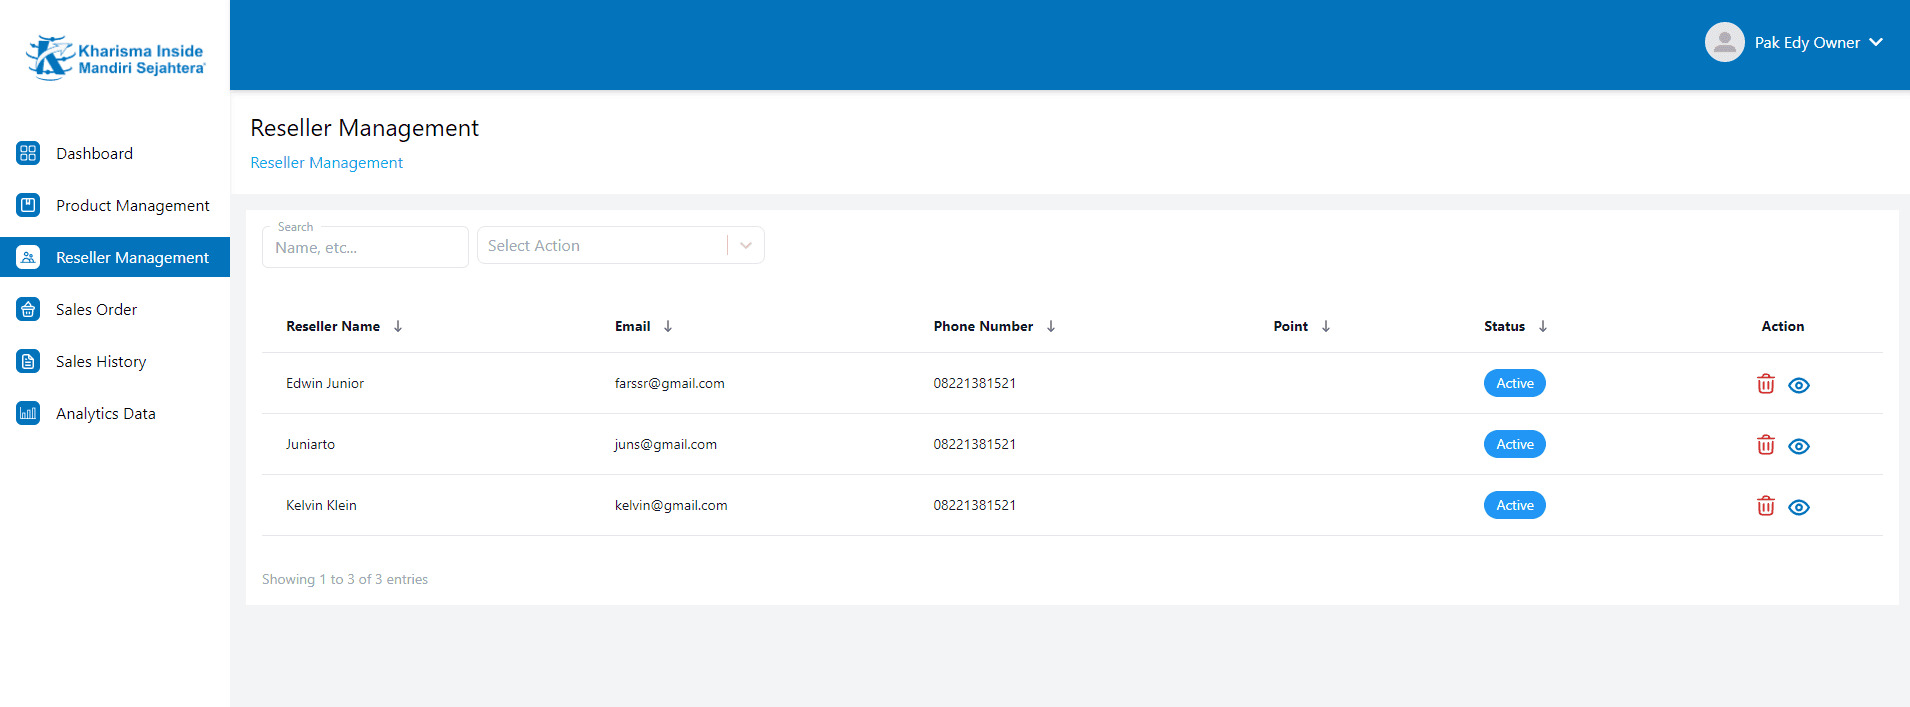1910x707 pixels.
Task: Click the Reseller Management page title
Action: click(x=364, y=128)
